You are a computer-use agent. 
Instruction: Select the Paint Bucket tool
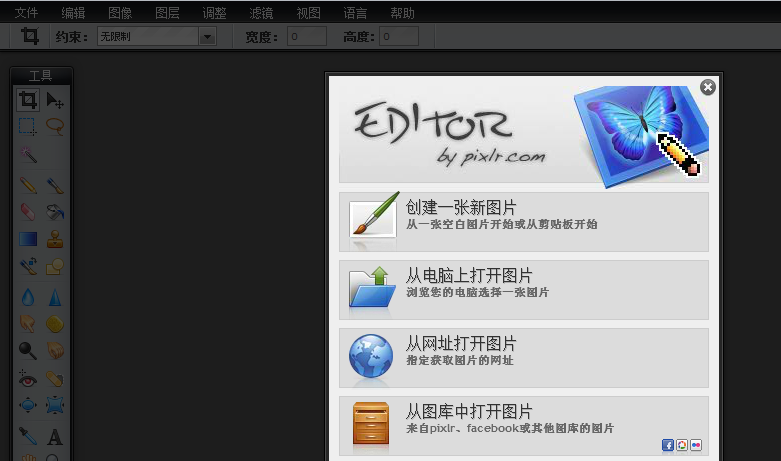pos(55,212)
